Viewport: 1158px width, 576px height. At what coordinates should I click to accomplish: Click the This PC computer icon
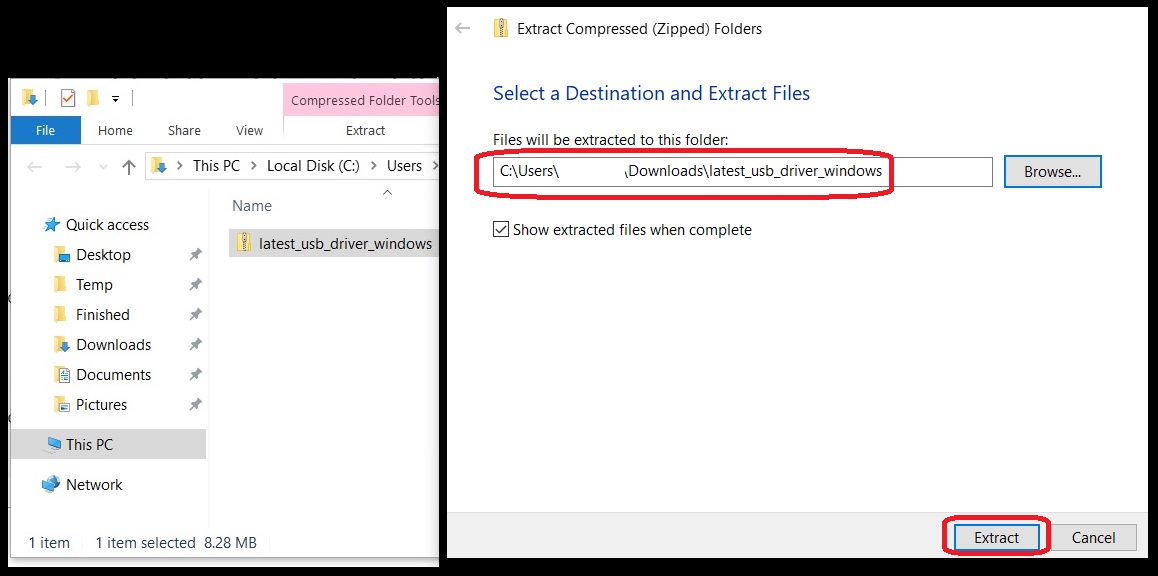(52, 445)
